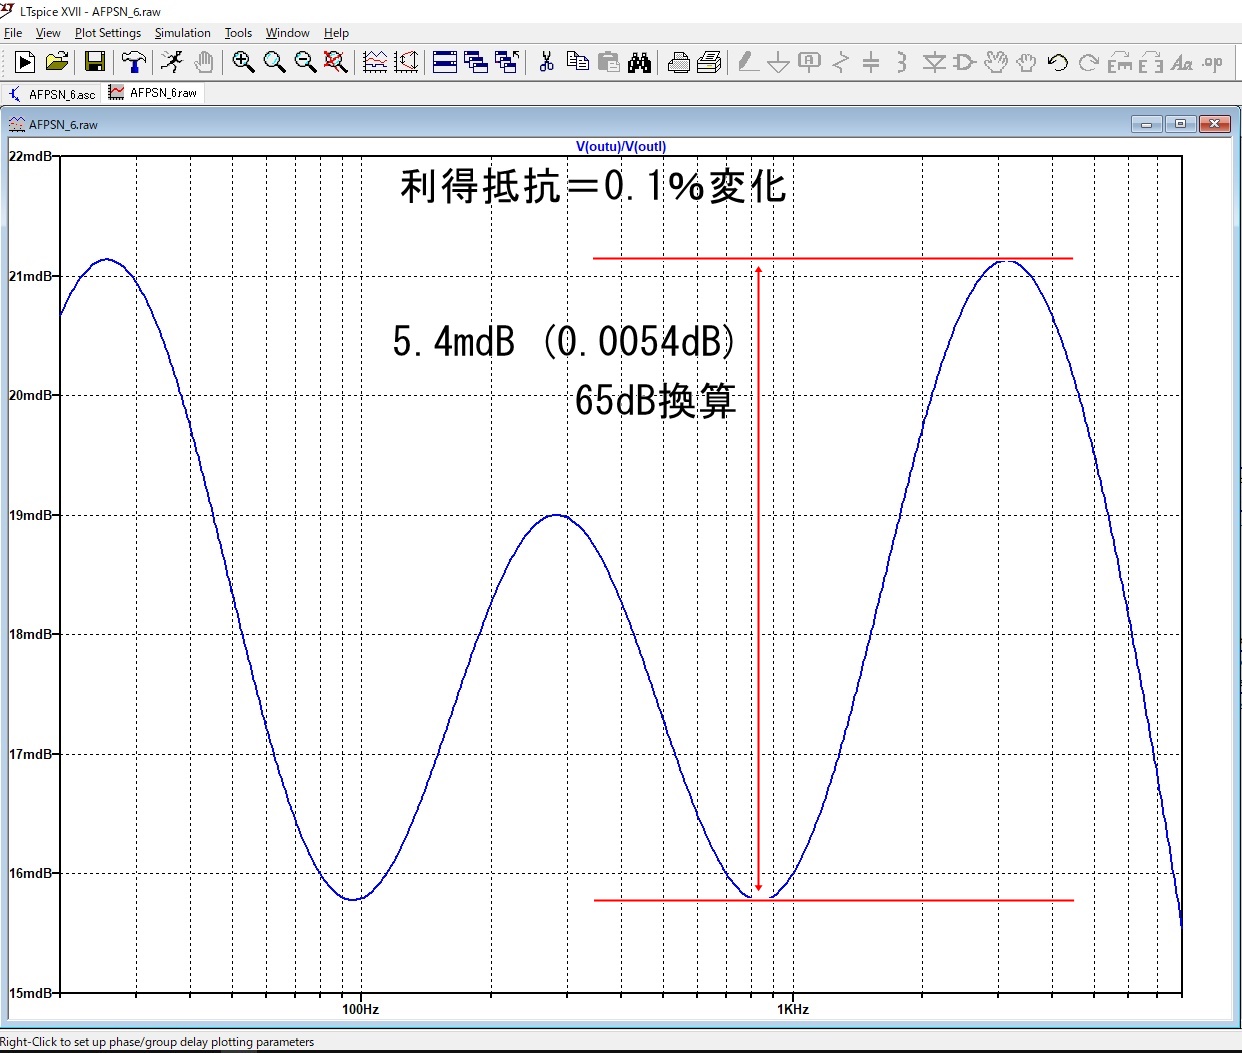Open the Tools menu
This screenshot has height=1053, width=1242.
point(238,33)
